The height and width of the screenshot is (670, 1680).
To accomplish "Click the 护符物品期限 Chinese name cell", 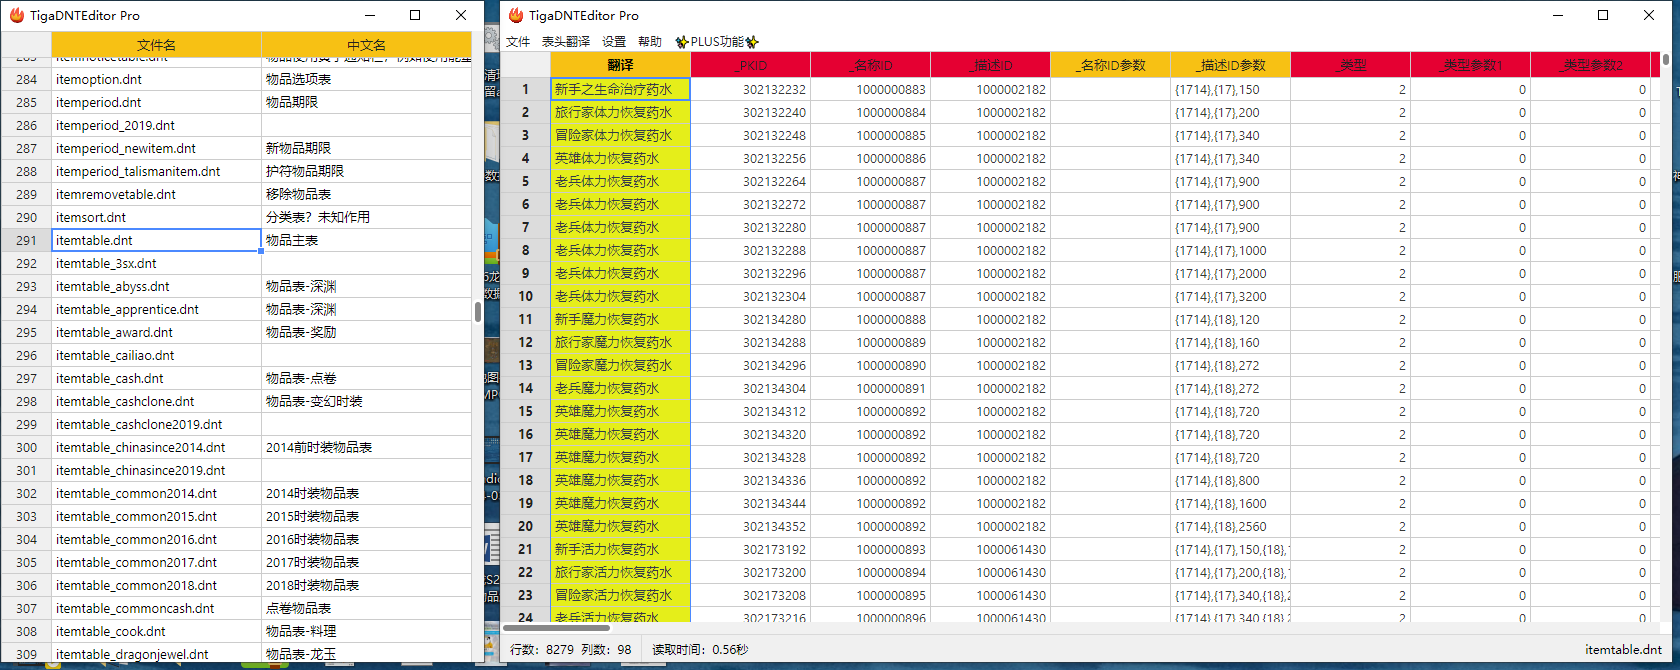I will pos(366,171).
